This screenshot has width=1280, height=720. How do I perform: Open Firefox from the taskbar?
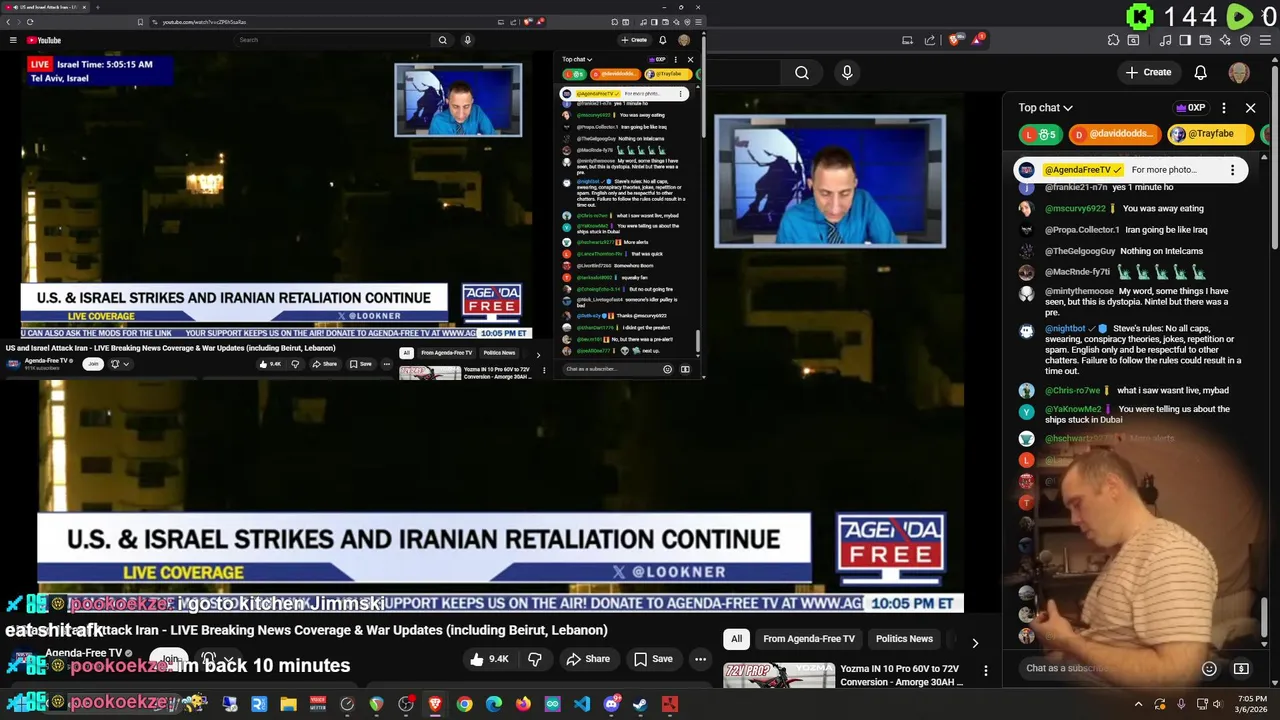523,704
